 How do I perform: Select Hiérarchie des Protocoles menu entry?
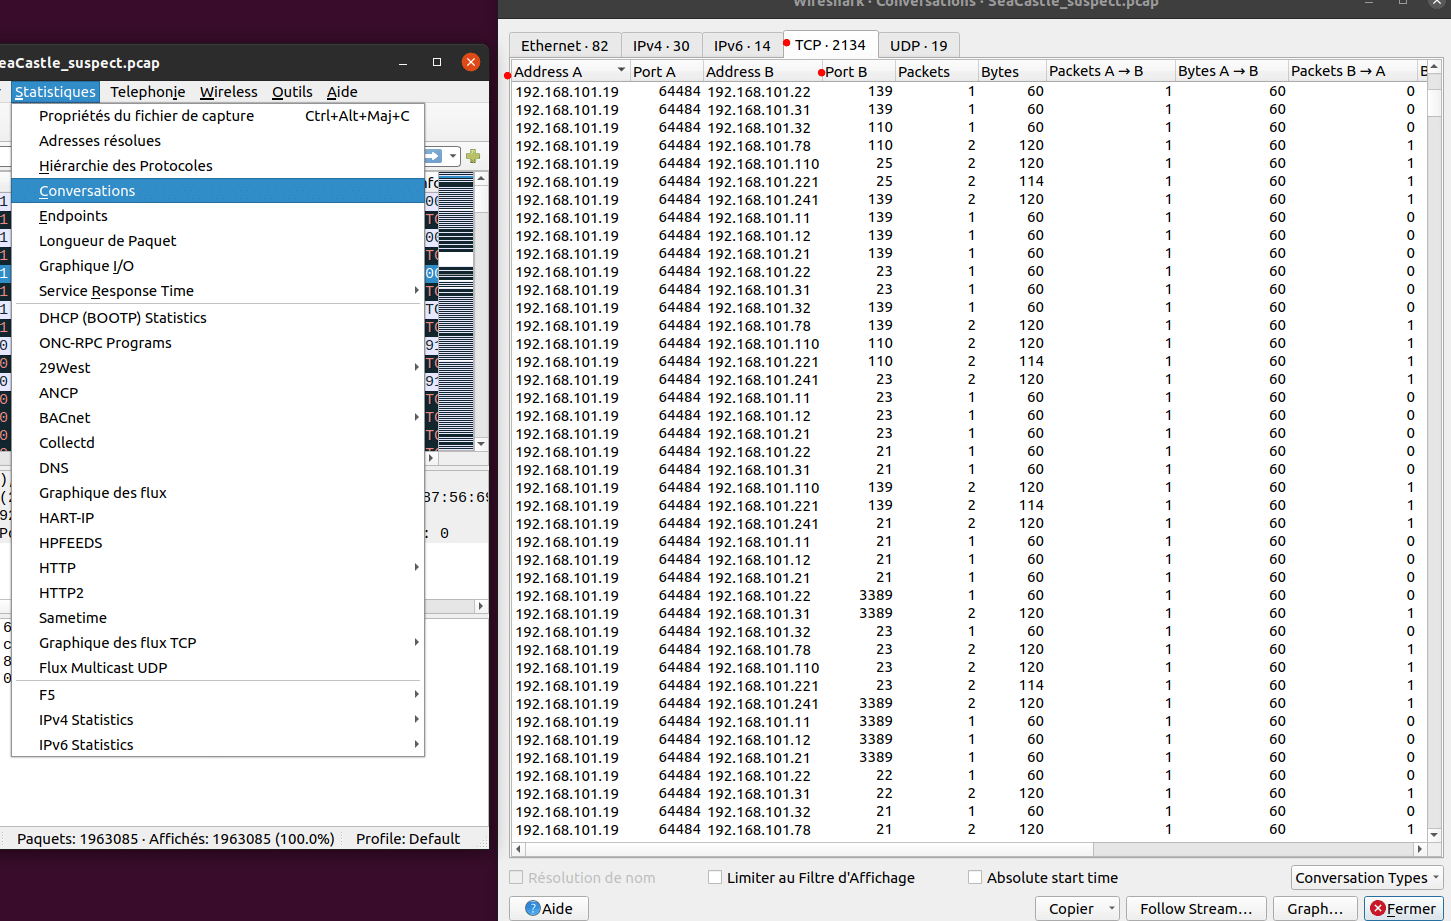point(218,166)
